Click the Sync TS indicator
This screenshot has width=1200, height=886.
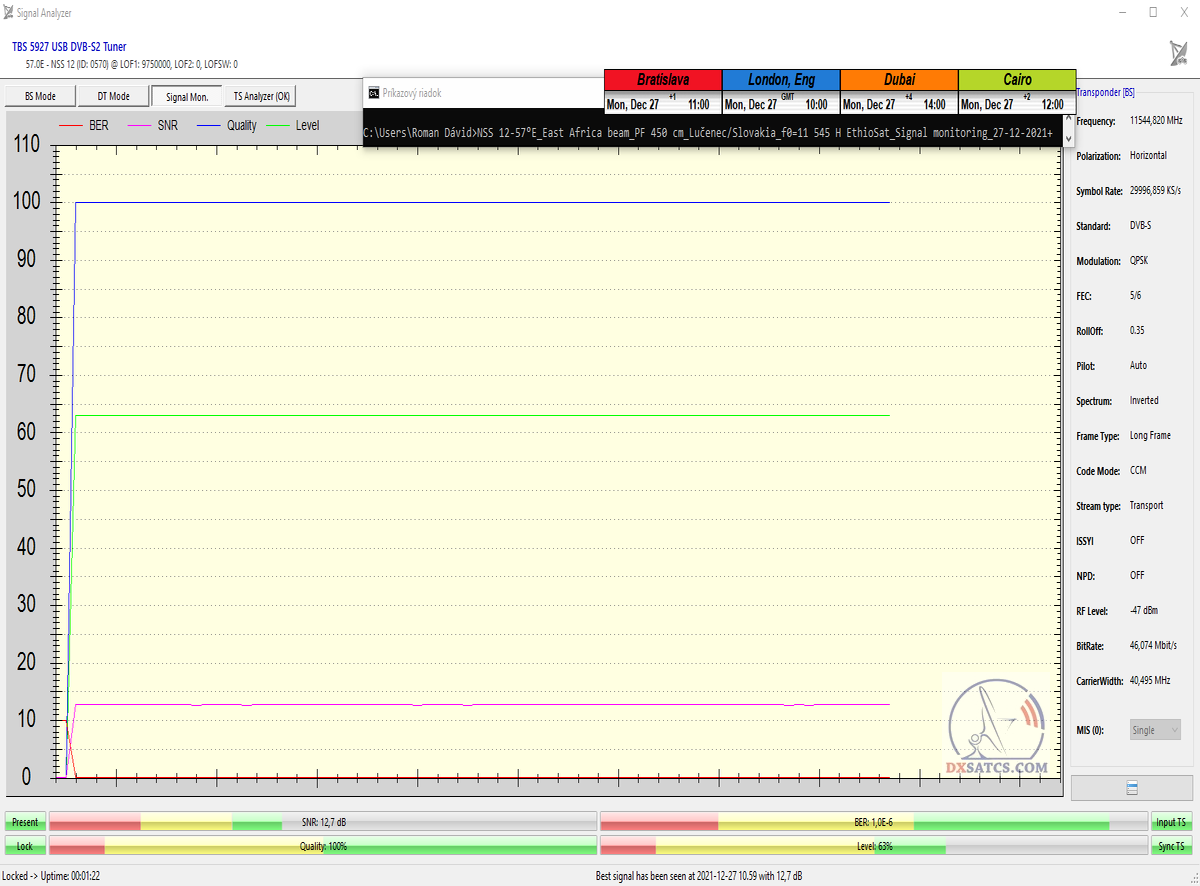coord(1171,846)
